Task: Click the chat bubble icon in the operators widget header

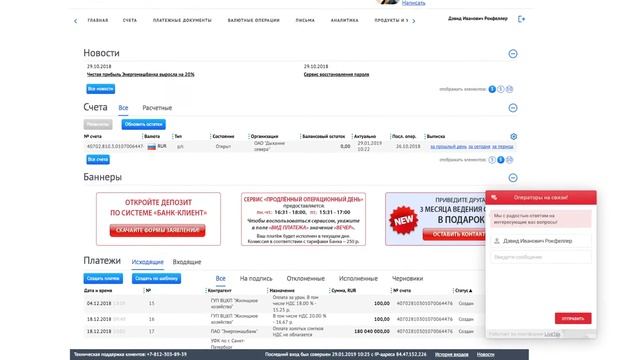Action: (x=494, y=198)
